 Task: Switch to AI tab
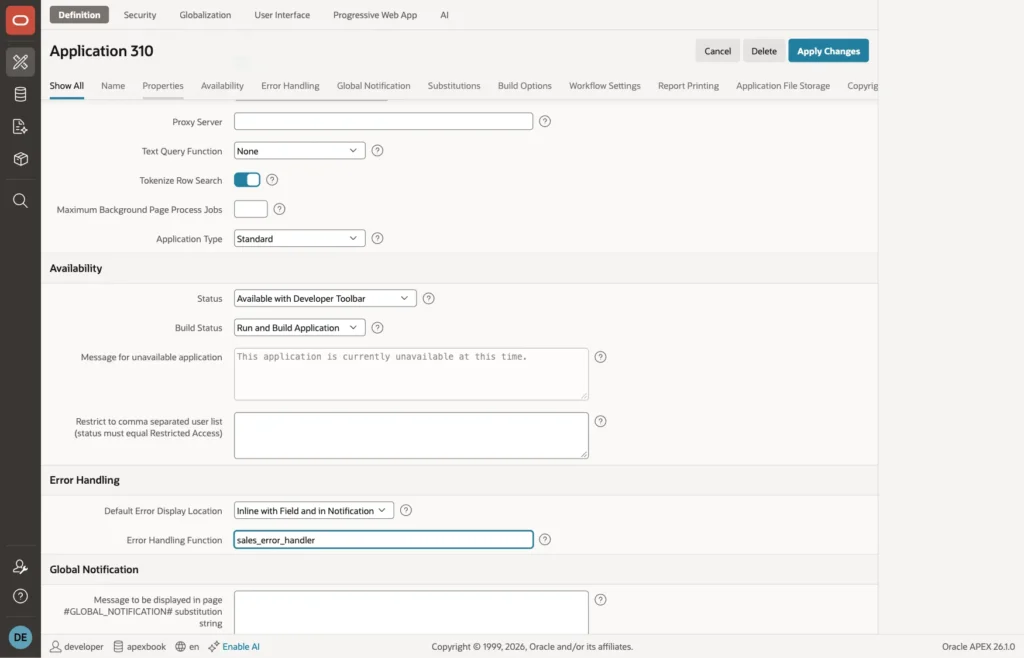444,14
